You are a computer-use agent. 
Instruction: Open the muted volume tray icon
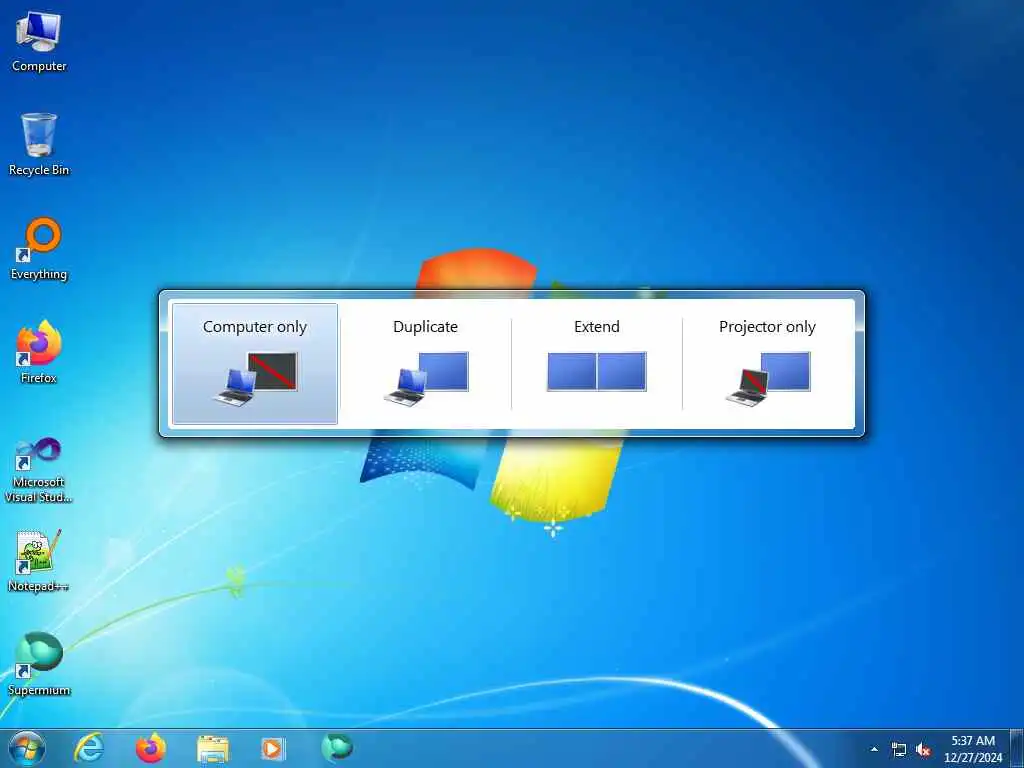[923, 750]
